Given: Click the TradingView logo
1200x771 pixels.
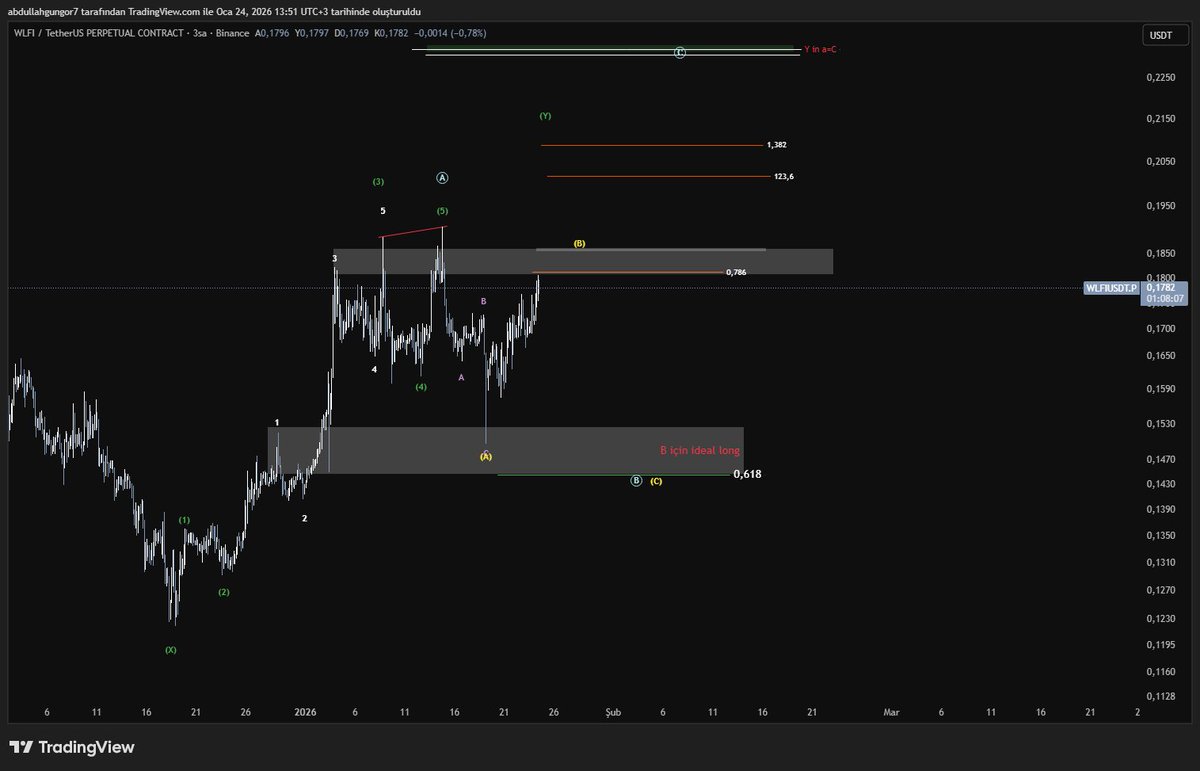Looking at the screenshot, I should [x=71, y=747].
